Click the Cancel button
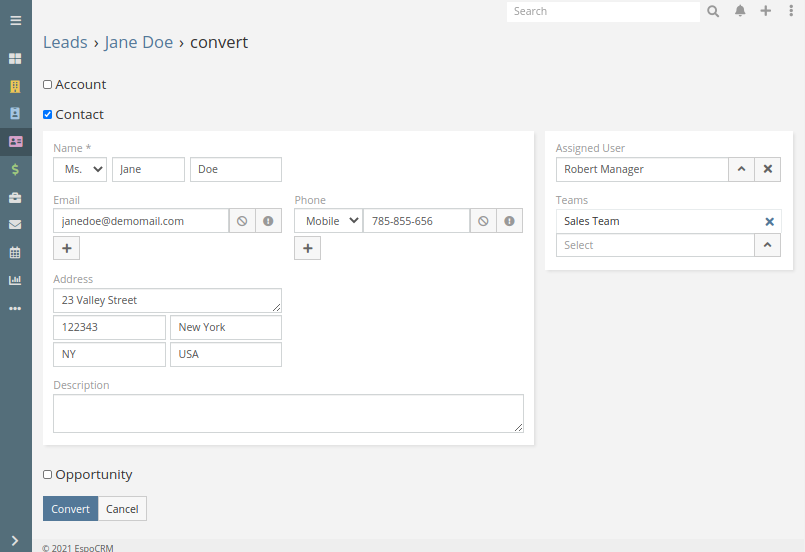Viewport: 805px width, 552px height. click(122, 509)
